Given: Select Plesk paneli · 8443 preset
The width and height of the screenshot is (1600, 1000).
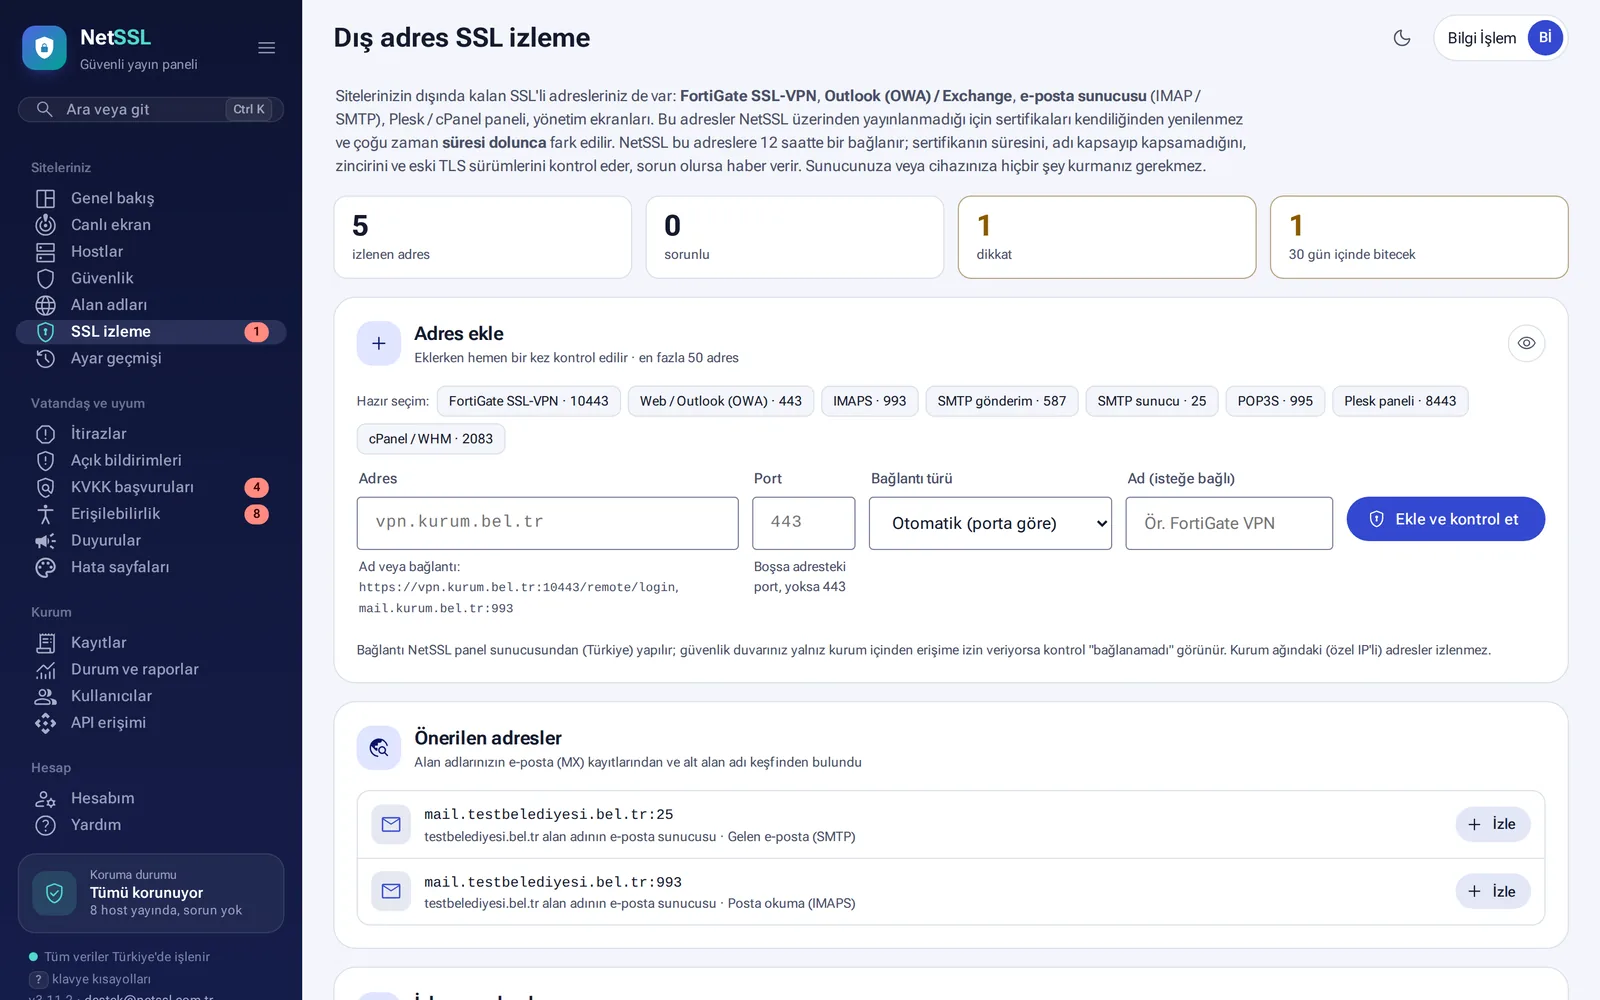Looking at the screenshot, I should click(x=1400, y=401).
